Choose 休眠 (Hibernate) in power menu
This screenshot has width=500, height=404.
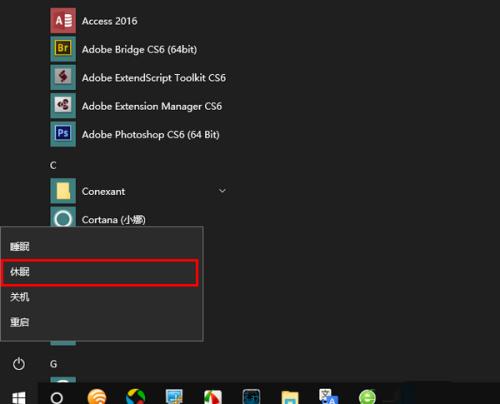point(99,272)
